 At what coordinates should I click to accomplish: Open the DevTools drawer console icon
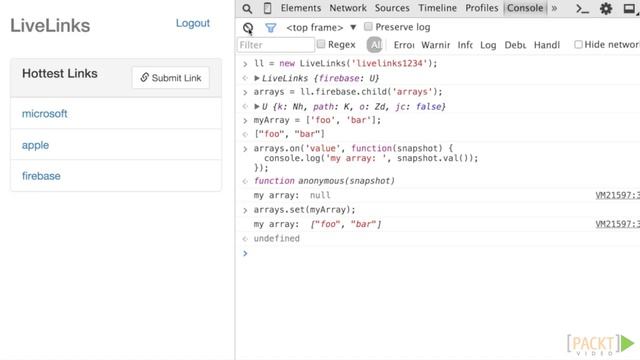point(582,9)
